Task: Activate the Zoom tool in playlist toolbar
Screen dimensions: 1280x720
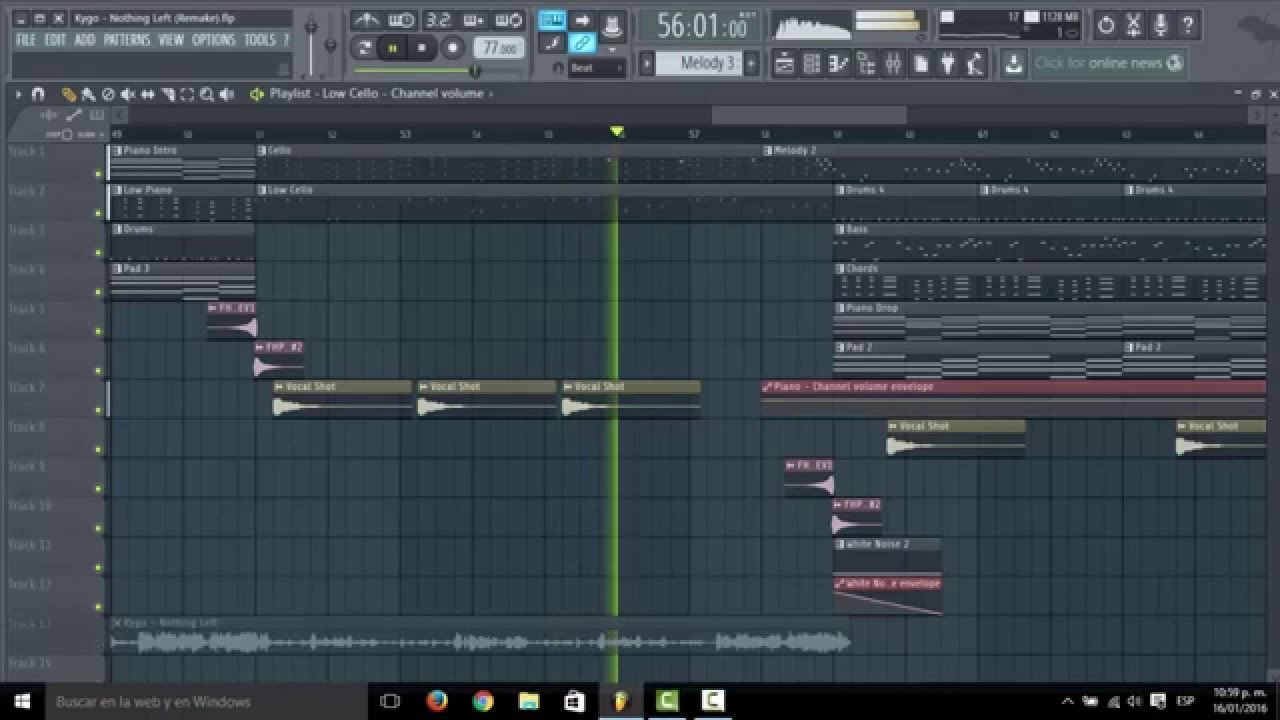Action: 207,94
